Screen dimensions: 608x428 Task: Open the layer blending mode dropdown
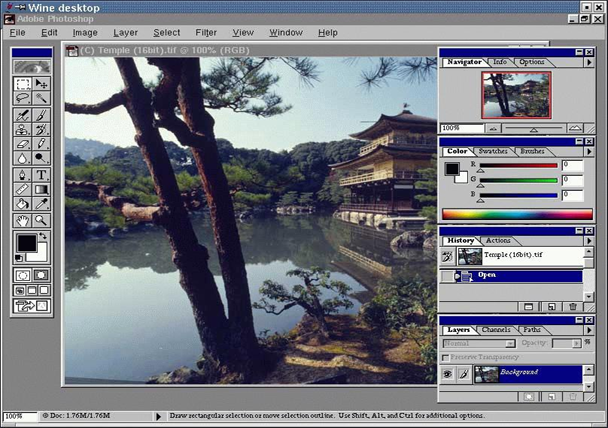(479, 343)
